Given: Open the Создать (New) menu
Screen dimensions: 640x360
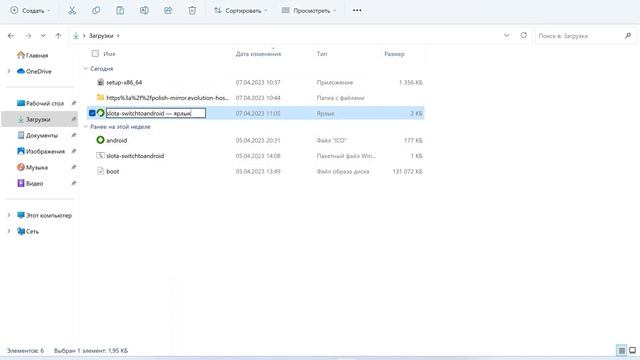Looking at the screenshot, I should point(31,11).
